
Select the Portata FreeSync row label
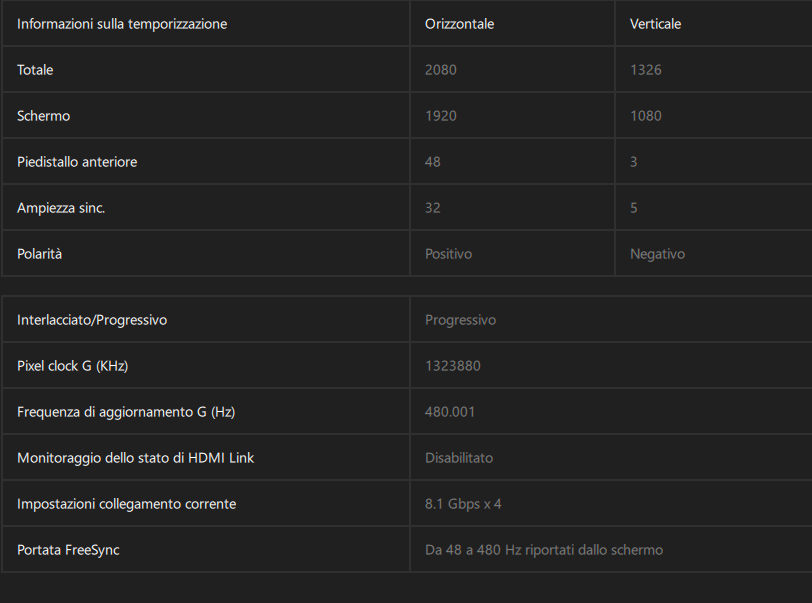68,550
